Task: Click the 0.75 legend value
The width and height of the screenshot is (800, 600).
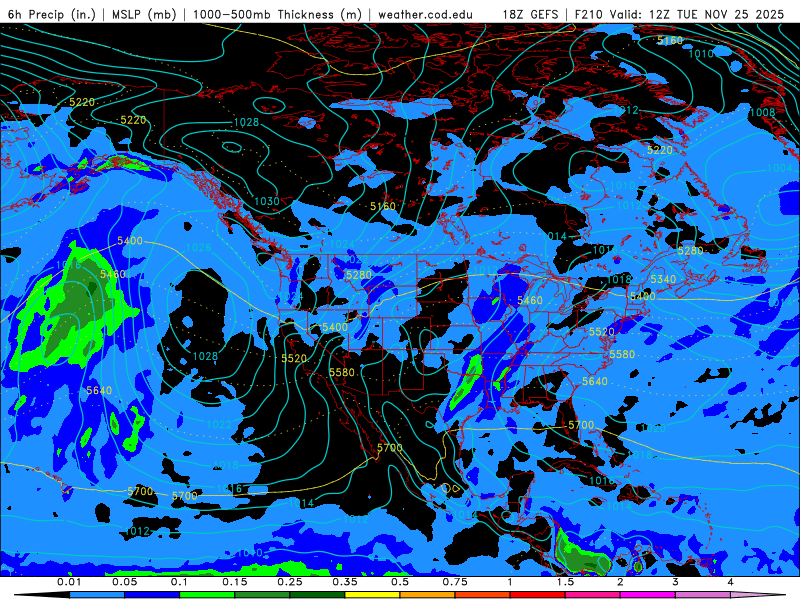Action: click(455, 582)
